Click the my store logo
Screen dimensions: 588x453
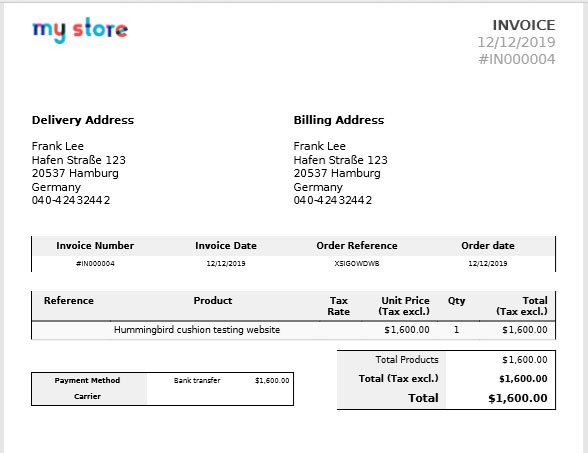80,30
